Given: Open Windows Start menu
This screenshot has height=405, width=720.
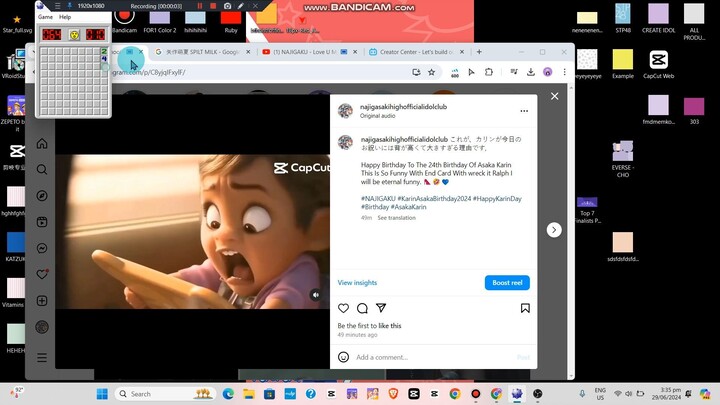Looking at the screenshot, I should 102,394.
